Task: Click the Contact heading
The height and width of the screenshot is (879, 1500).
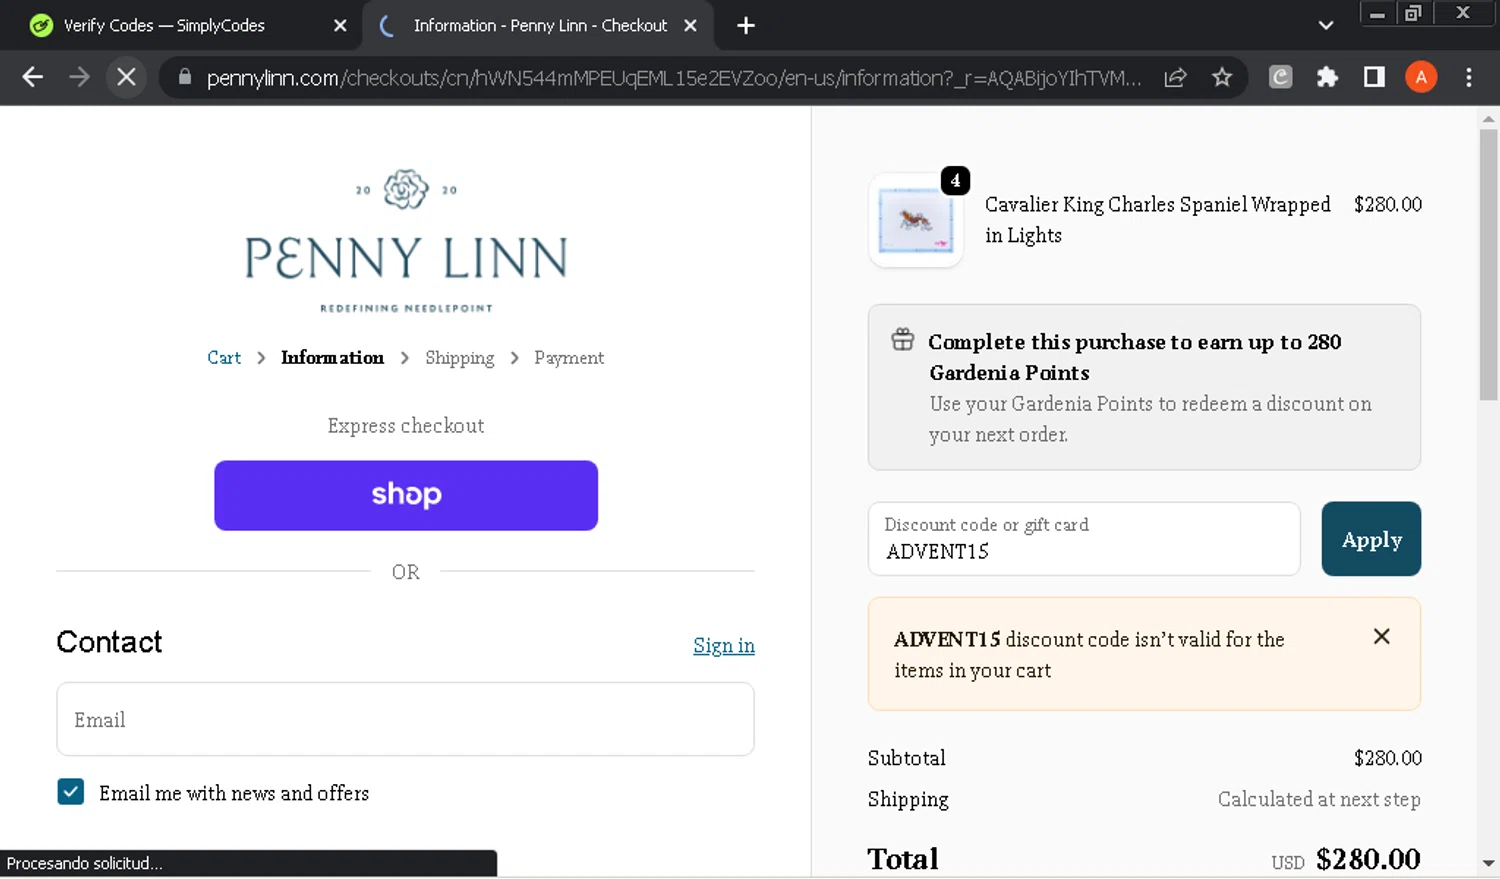Action: [109, 642]
